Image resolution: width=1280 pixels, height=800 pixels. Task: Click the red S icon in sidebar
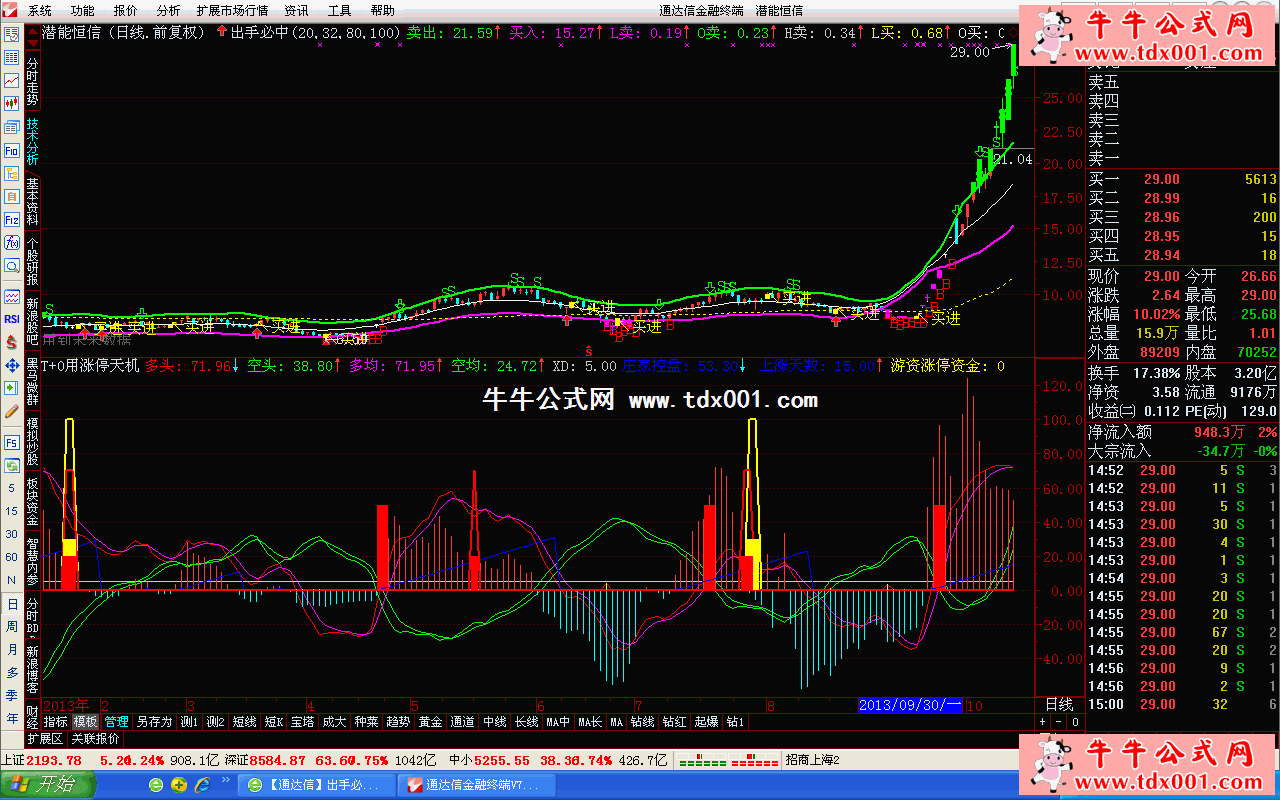12,342
